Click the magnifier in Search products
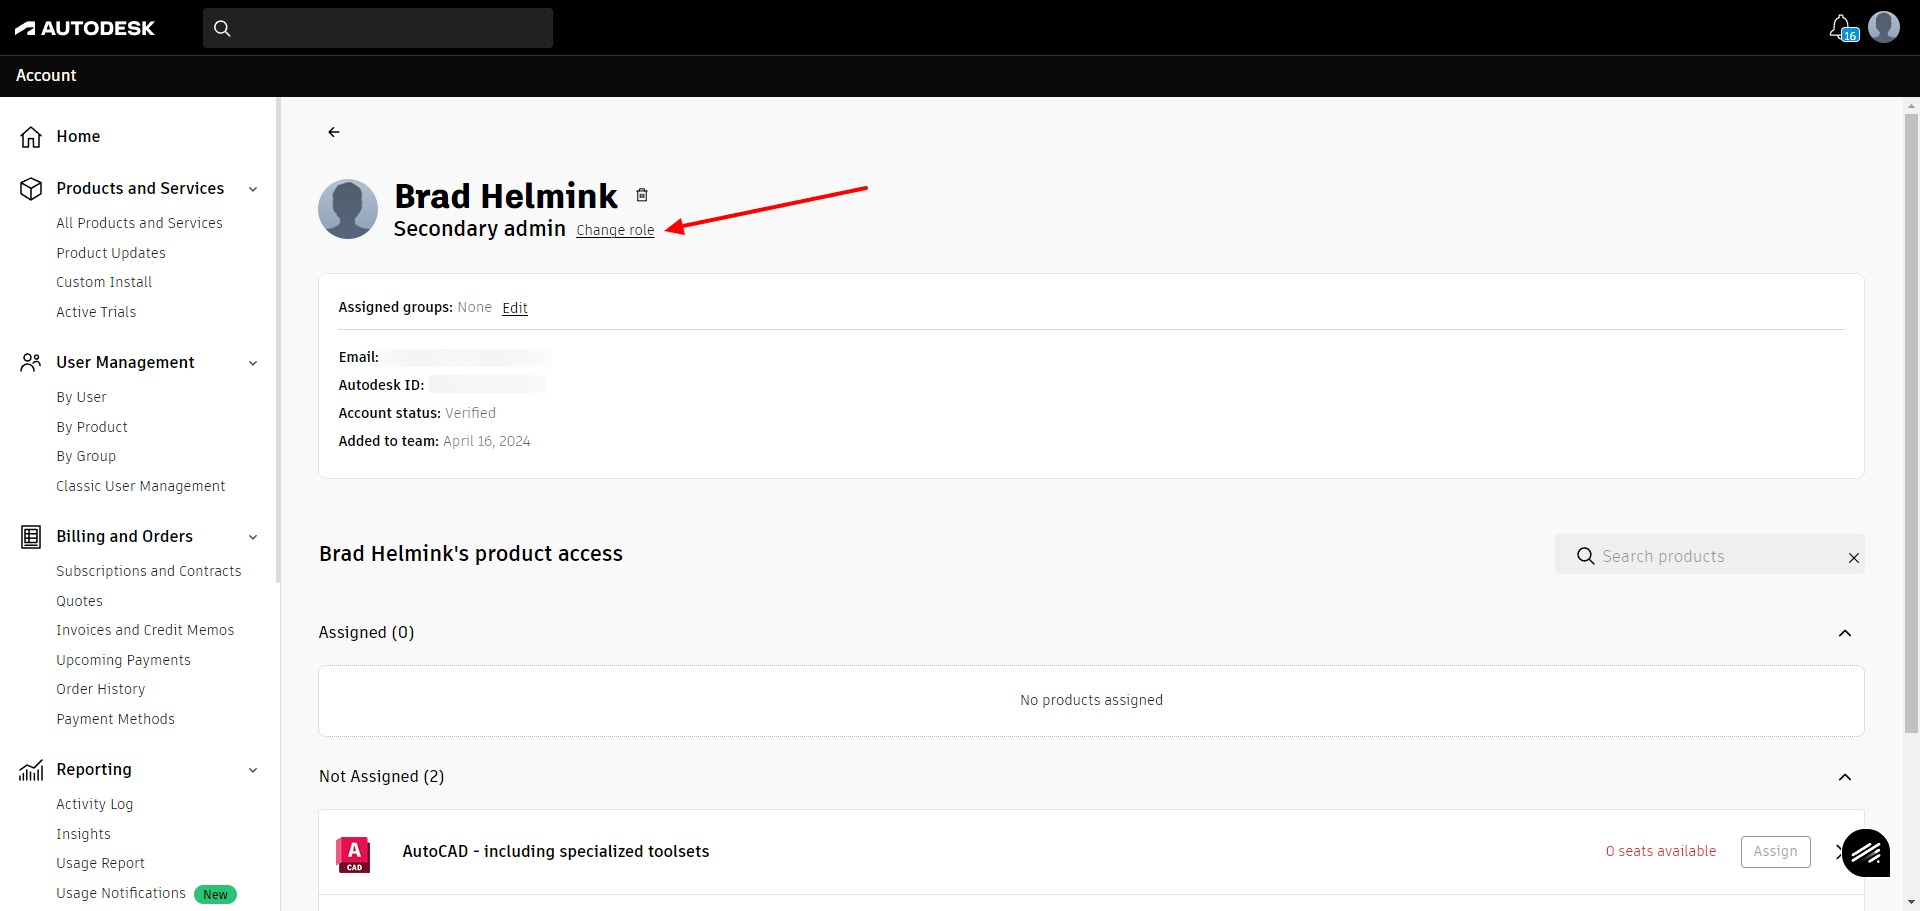The width and height of the screenshot is (1920, 911). pyautogui.click(x=1585, y=556)
